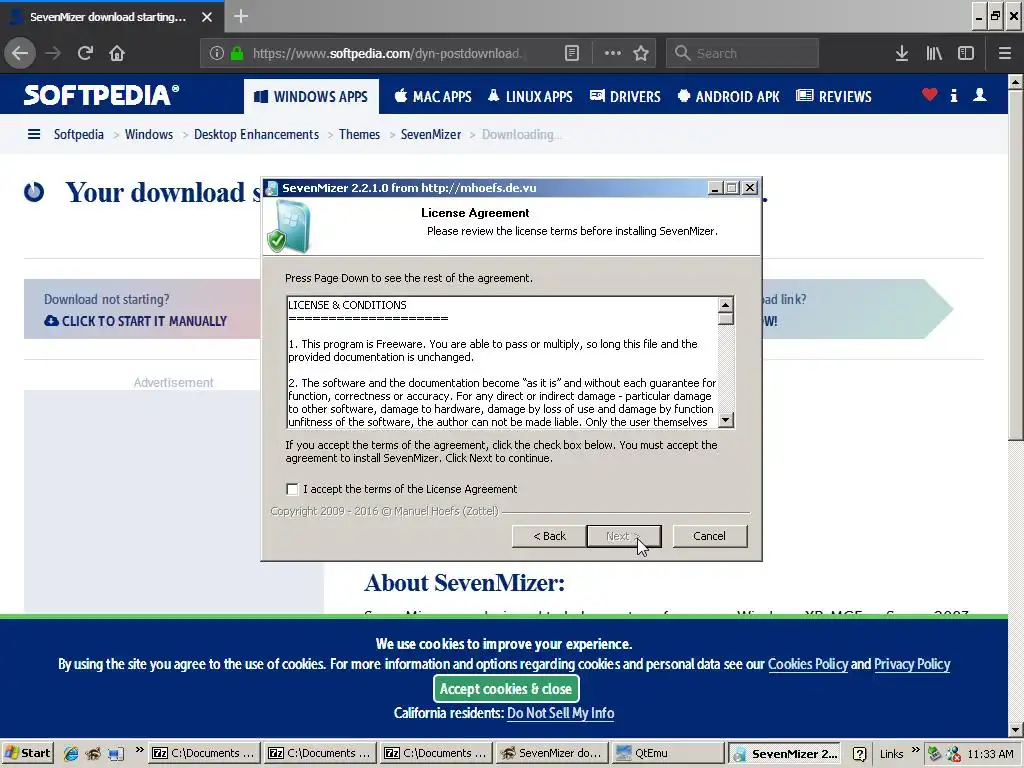Screen dimensions: 1024x768
Task: Click the Softpedia info icon
Action: (x=954, y=95)
